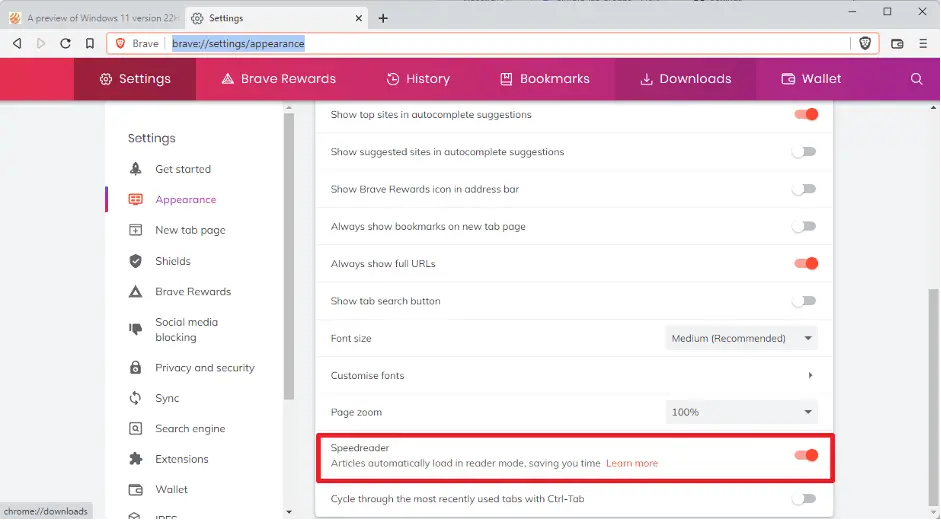941x520 pixels.
Task: Click the Sync sidebar icon
Action: tap(136, 398)
